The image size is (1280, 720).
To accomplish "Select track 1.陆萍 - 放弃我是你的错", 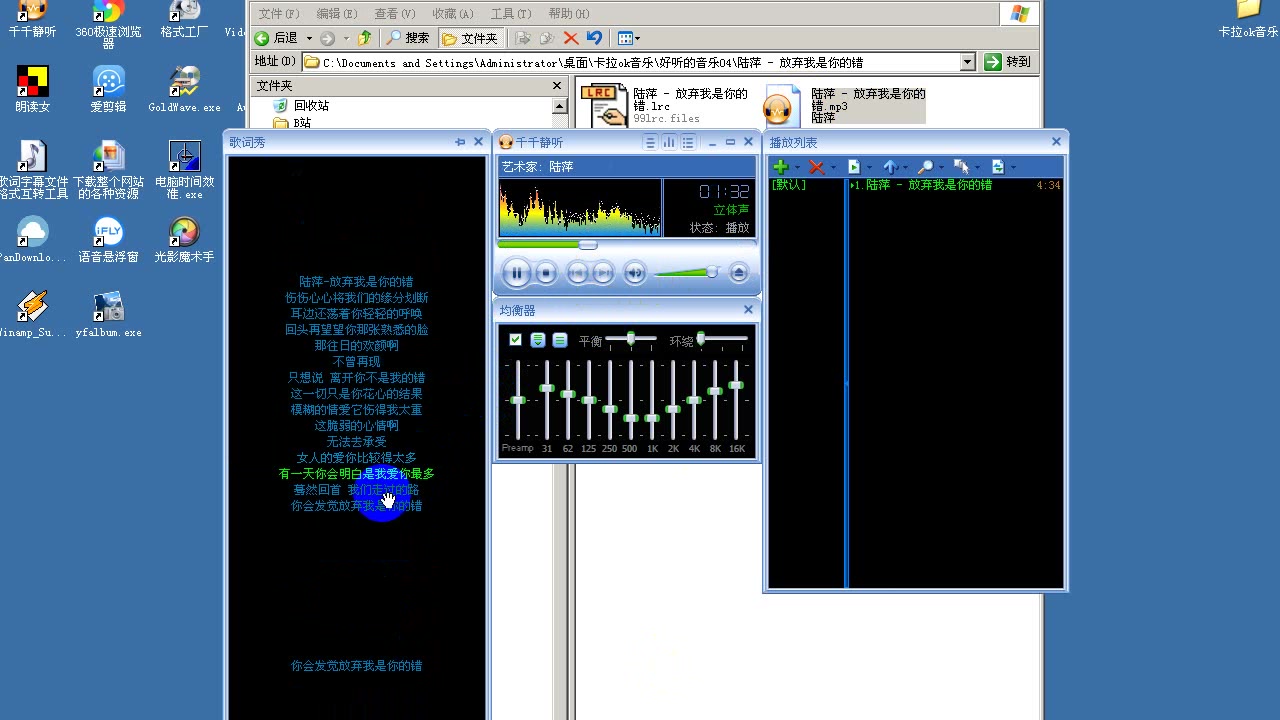I will 956,185.
